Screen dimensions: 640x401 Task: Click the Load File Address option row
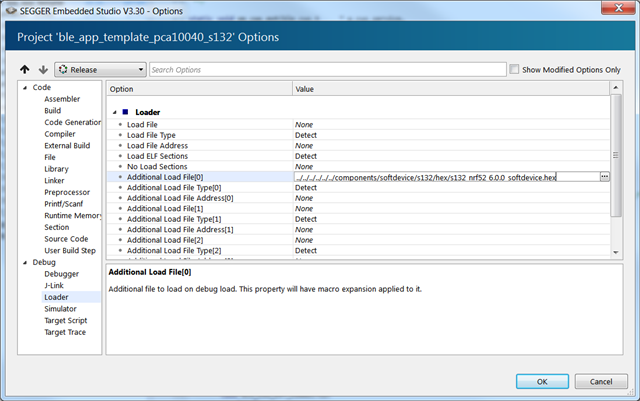[x=358, y=146]
